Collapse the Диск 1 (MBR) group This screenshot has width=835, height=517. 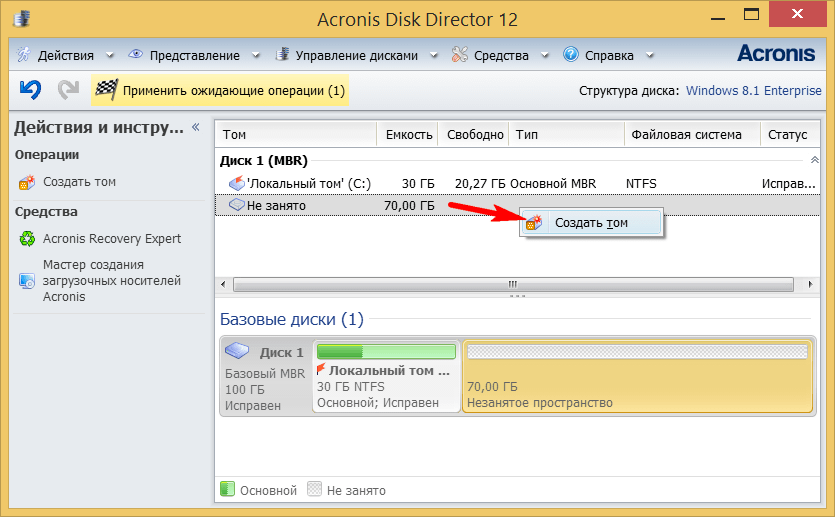pos(814,160)
